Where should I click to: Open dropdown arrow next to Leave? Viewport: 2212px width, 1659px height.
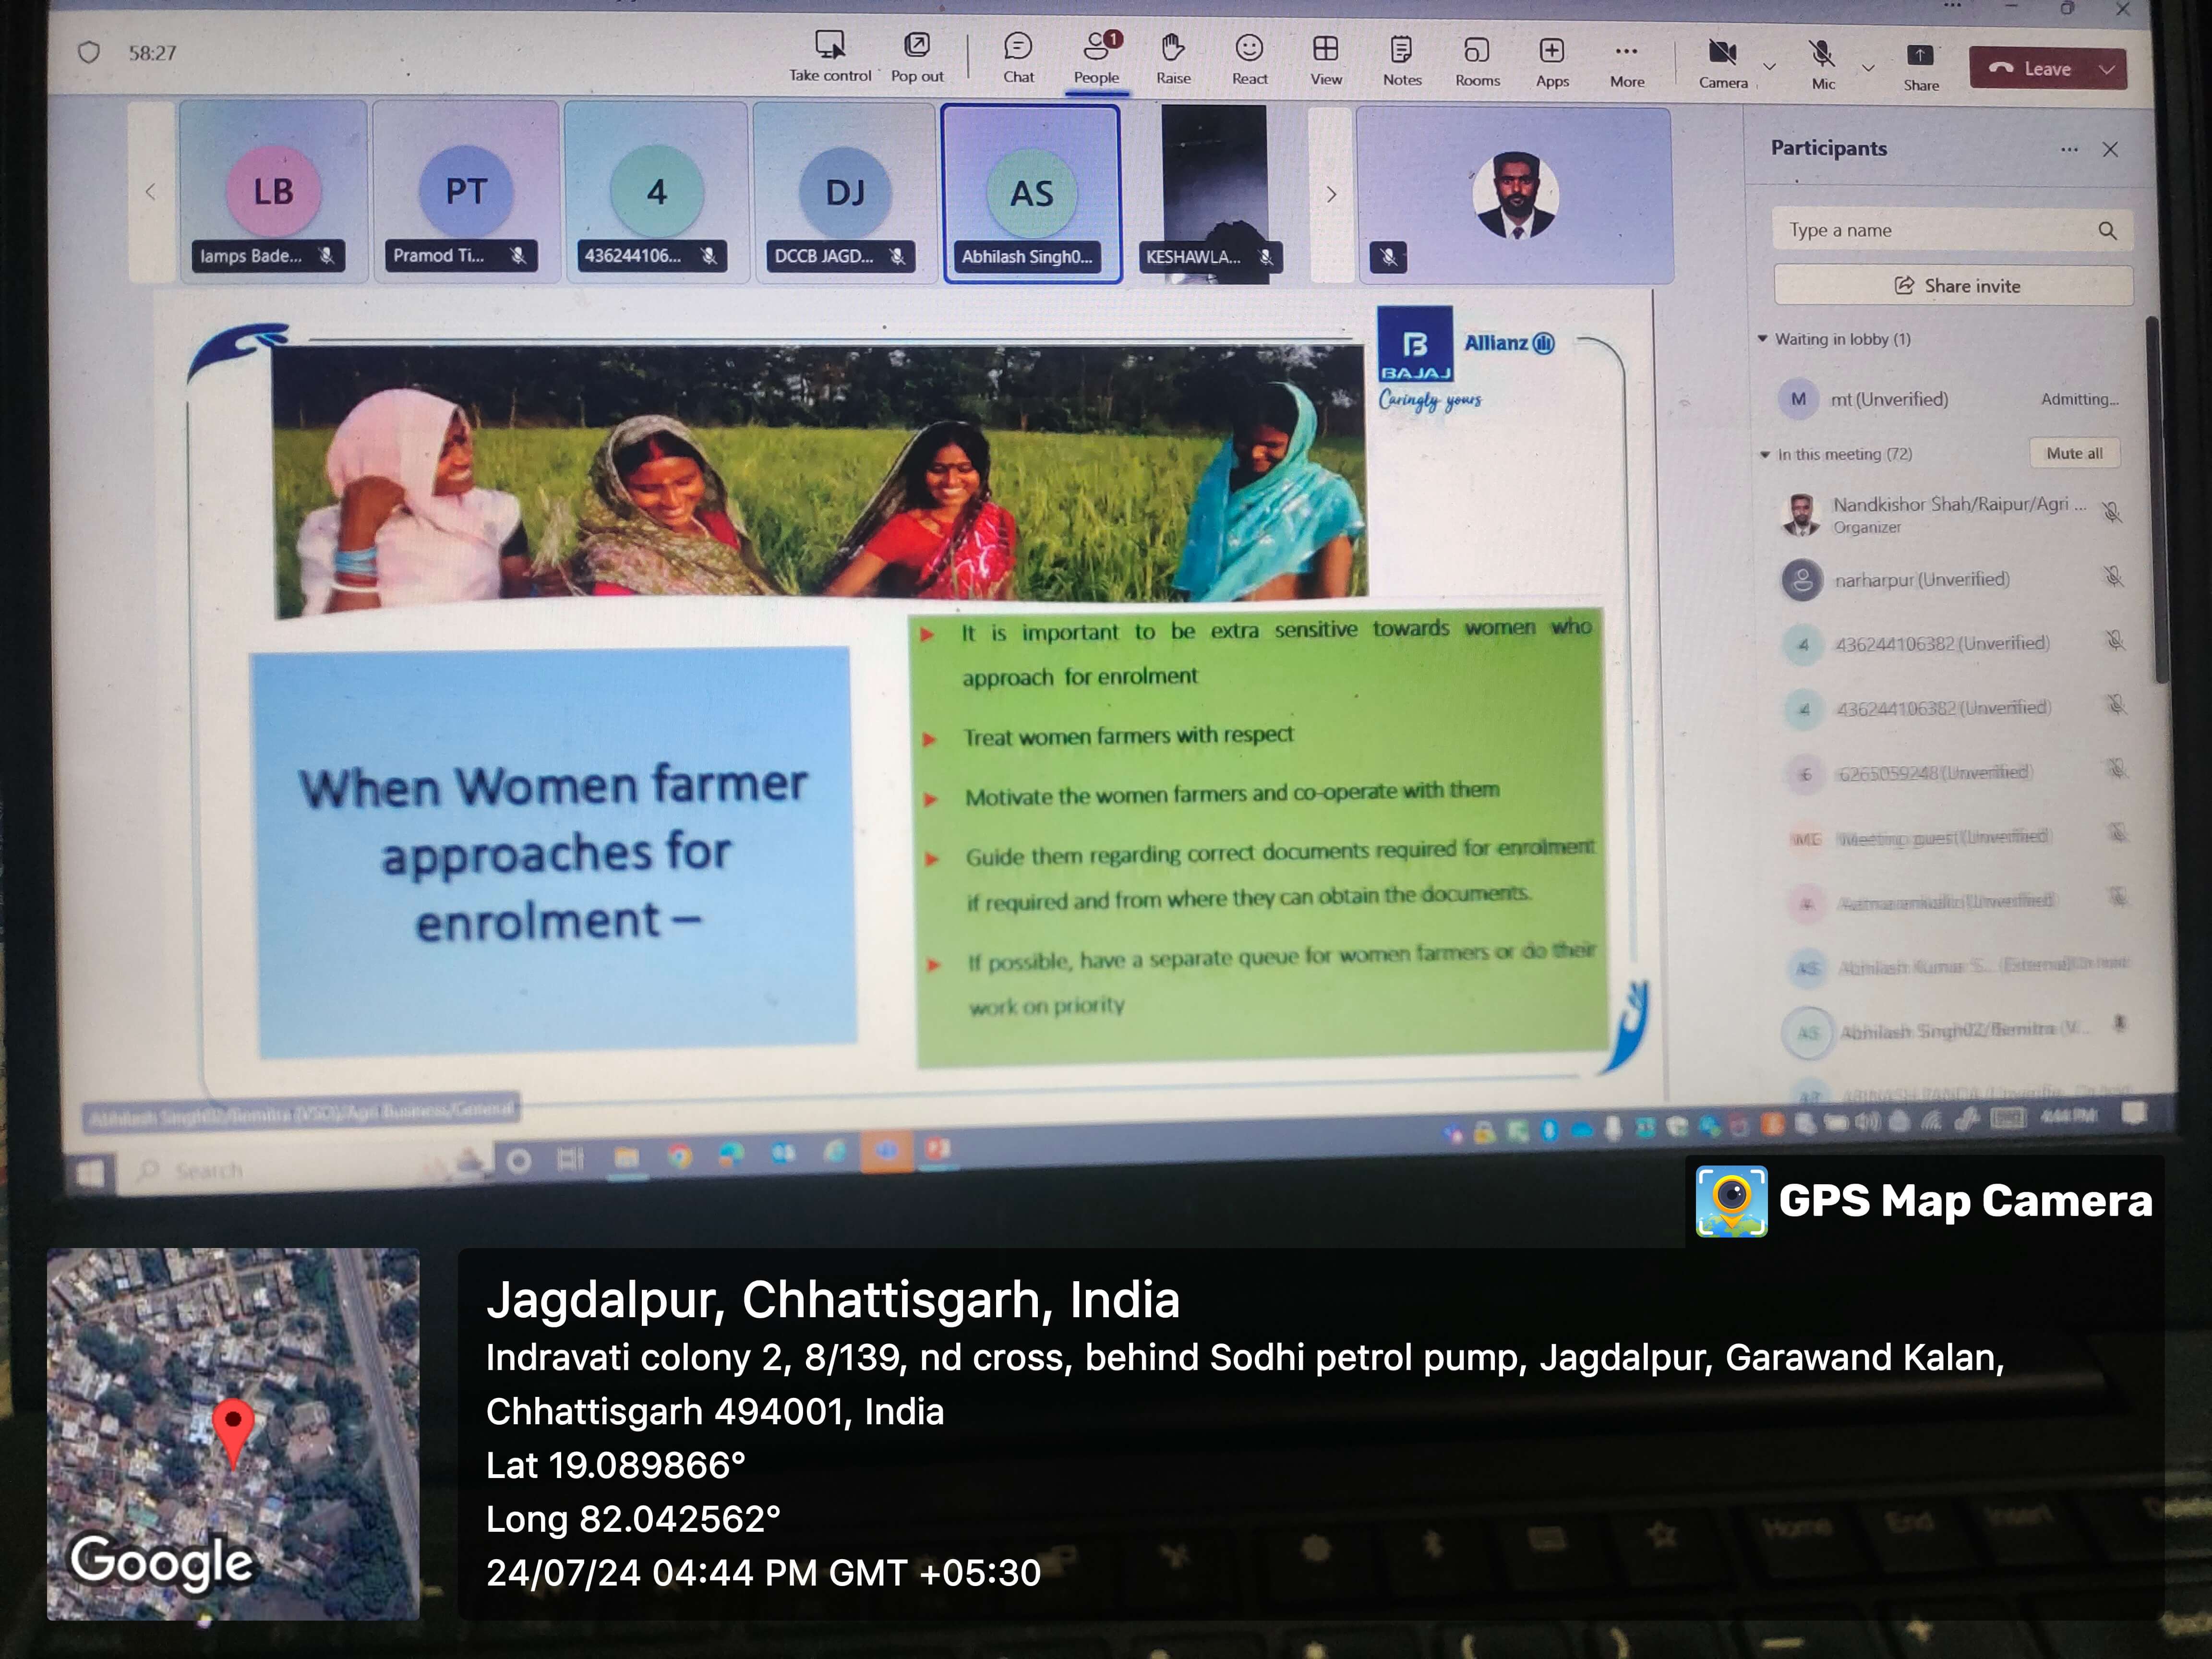click(2107, 69)
